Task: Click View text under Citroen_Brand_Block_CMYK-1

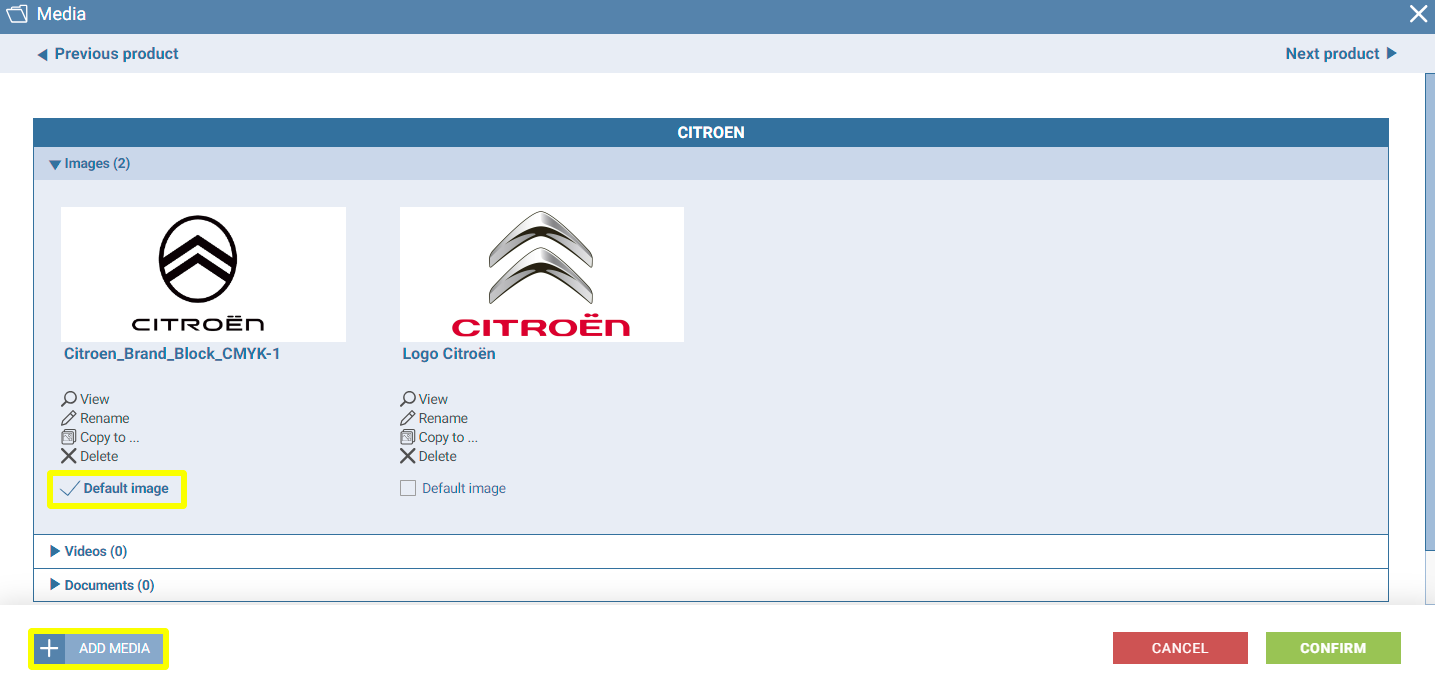Action: tap(95, 399)
